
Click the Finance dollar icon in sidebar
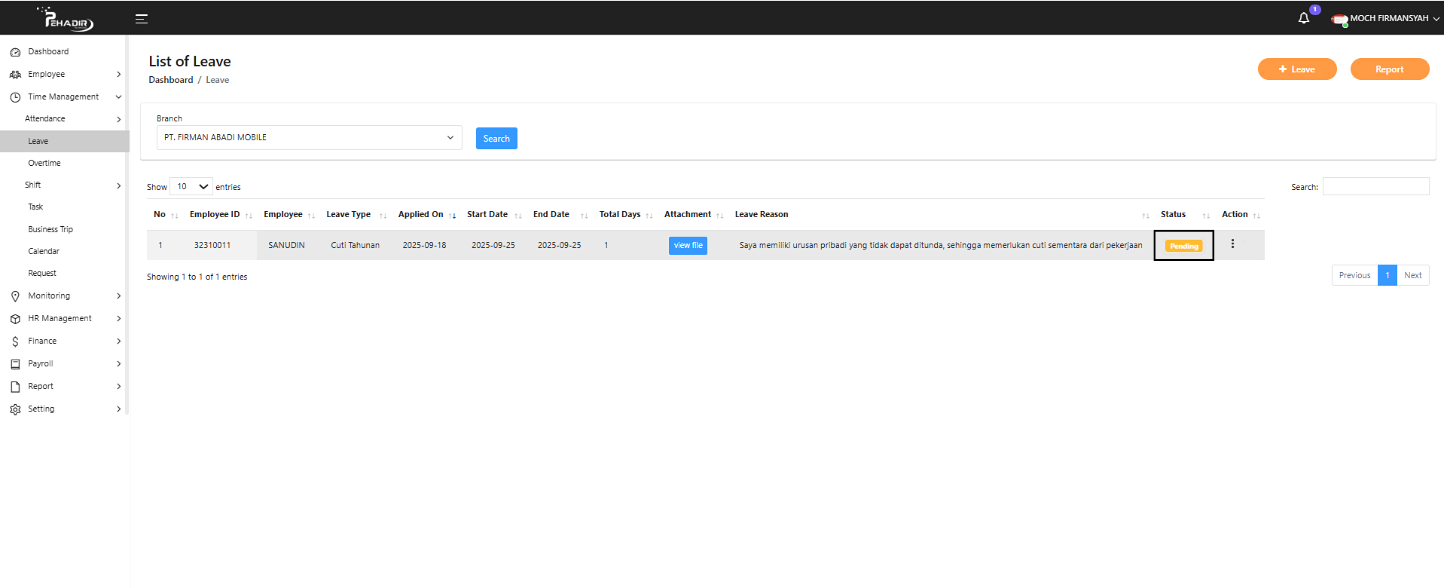pos(15,341)
